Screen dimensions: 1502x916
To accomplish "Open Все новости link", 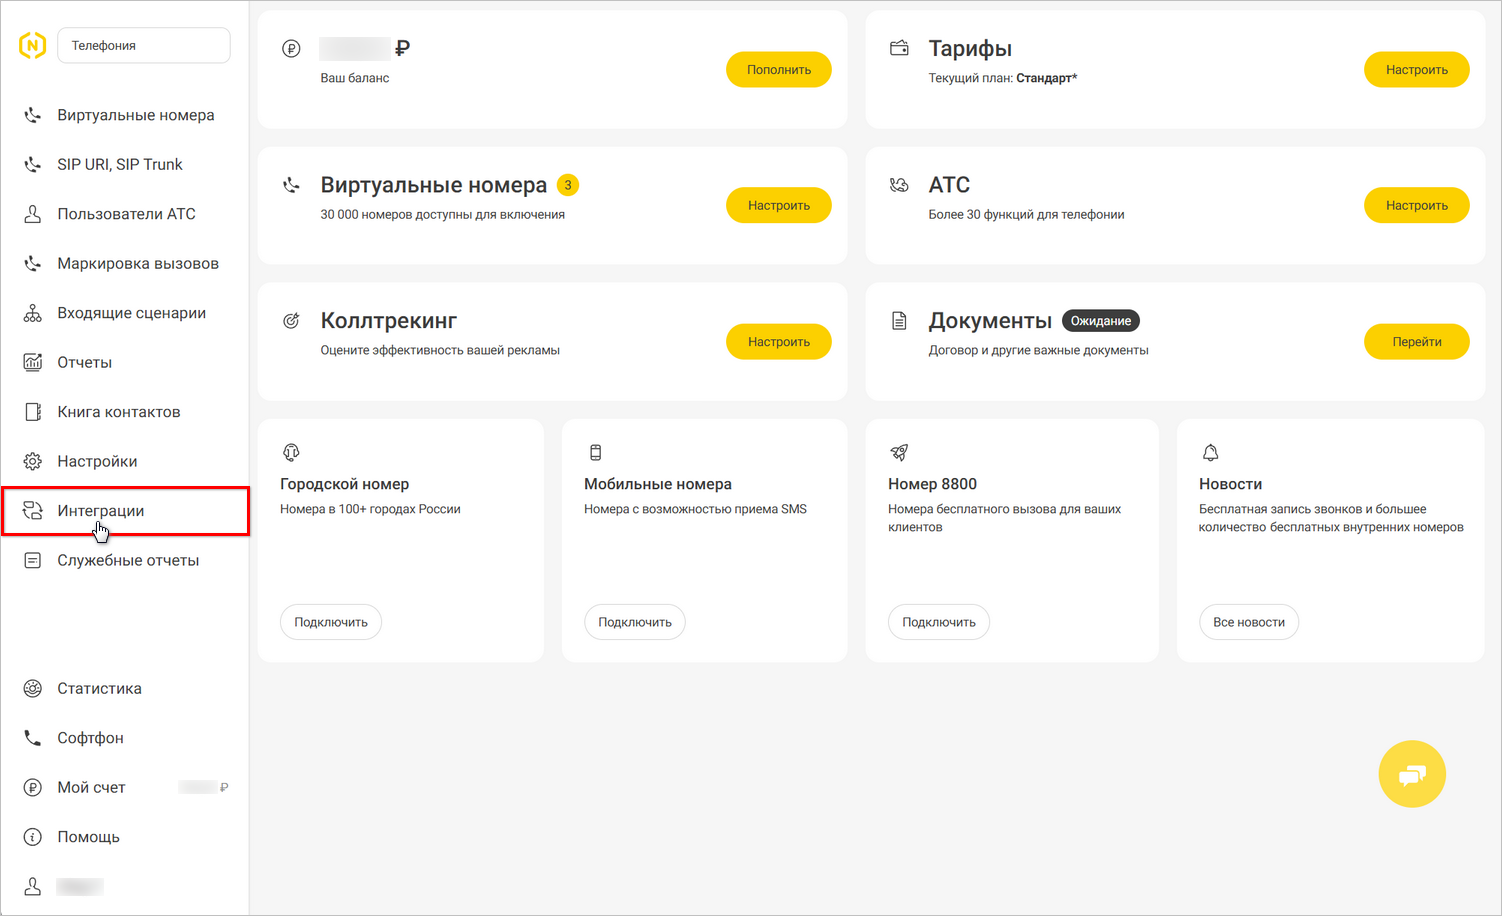I will point(1248,621).
